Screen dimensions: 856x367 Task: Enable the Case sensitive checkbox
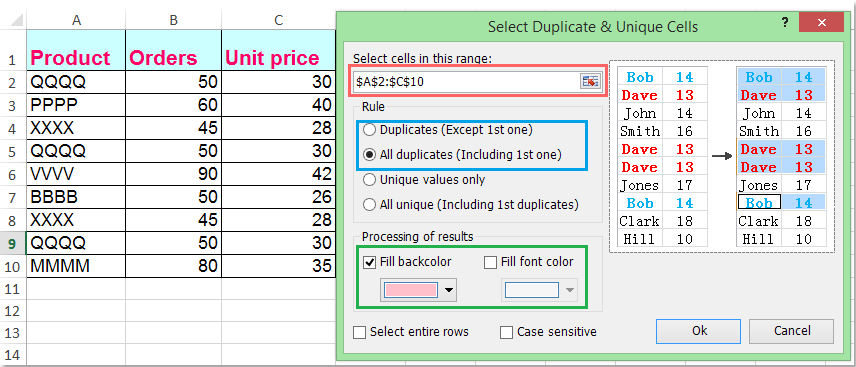507,332
